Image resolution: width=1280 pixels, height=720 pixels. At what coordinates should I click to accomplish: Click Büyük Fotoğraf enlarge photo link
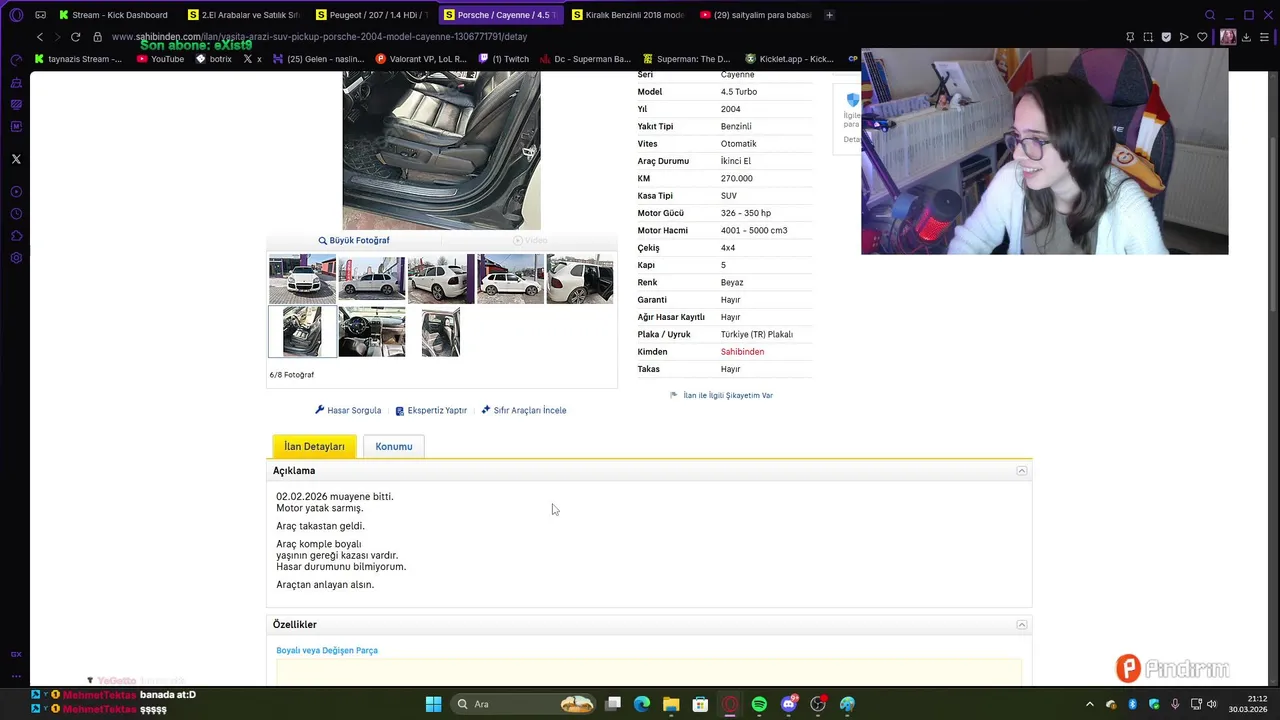pos(354,240)
